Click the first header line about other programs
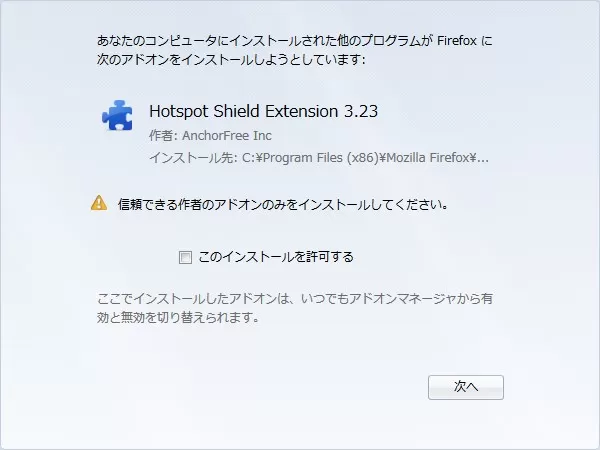The height and width of the screenshot is (450, 600). click(295, 40)
